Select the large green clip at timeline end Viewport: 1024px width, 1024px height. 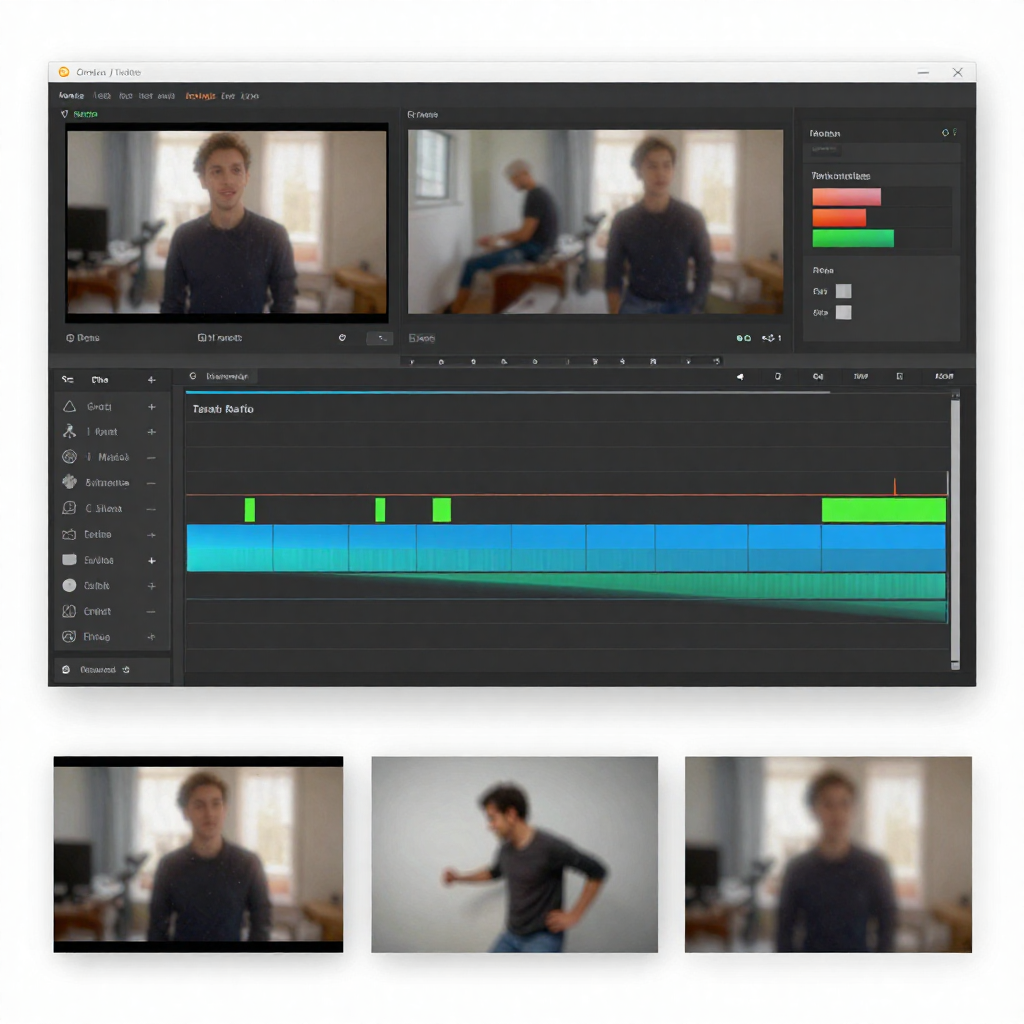[x=883, y=510]
